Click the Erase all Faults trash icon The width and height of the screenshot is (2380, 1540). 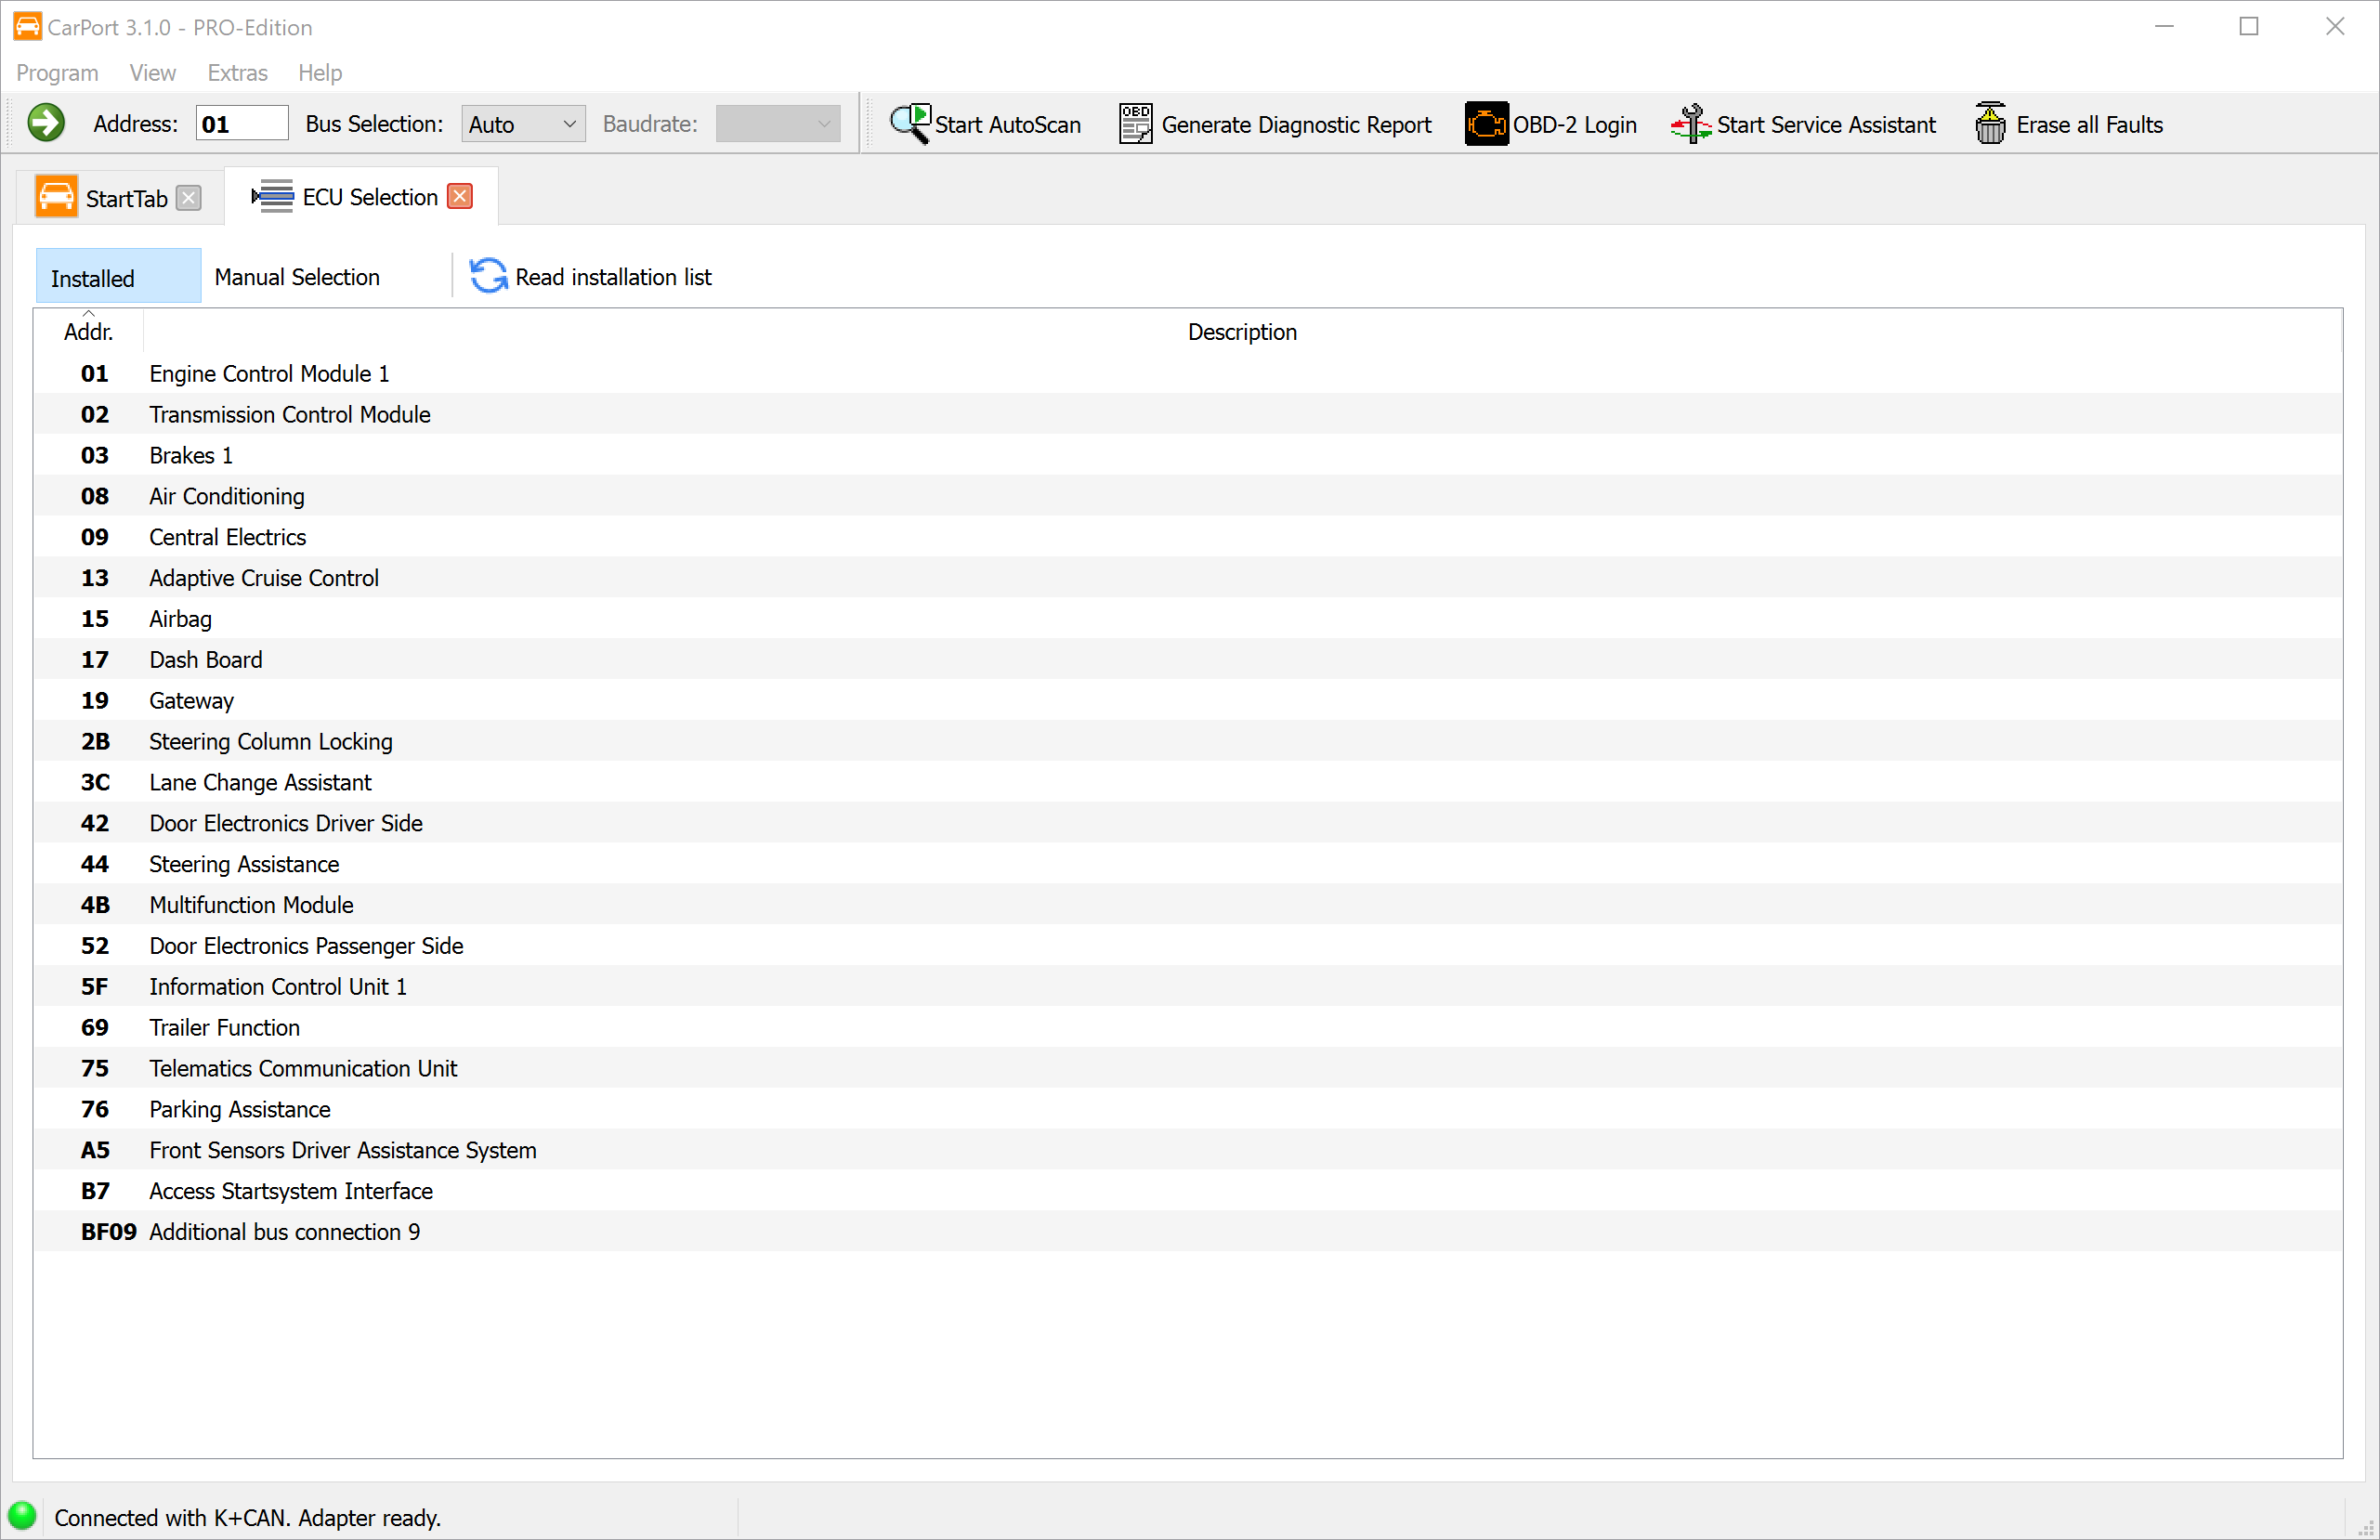(1990, 123)
